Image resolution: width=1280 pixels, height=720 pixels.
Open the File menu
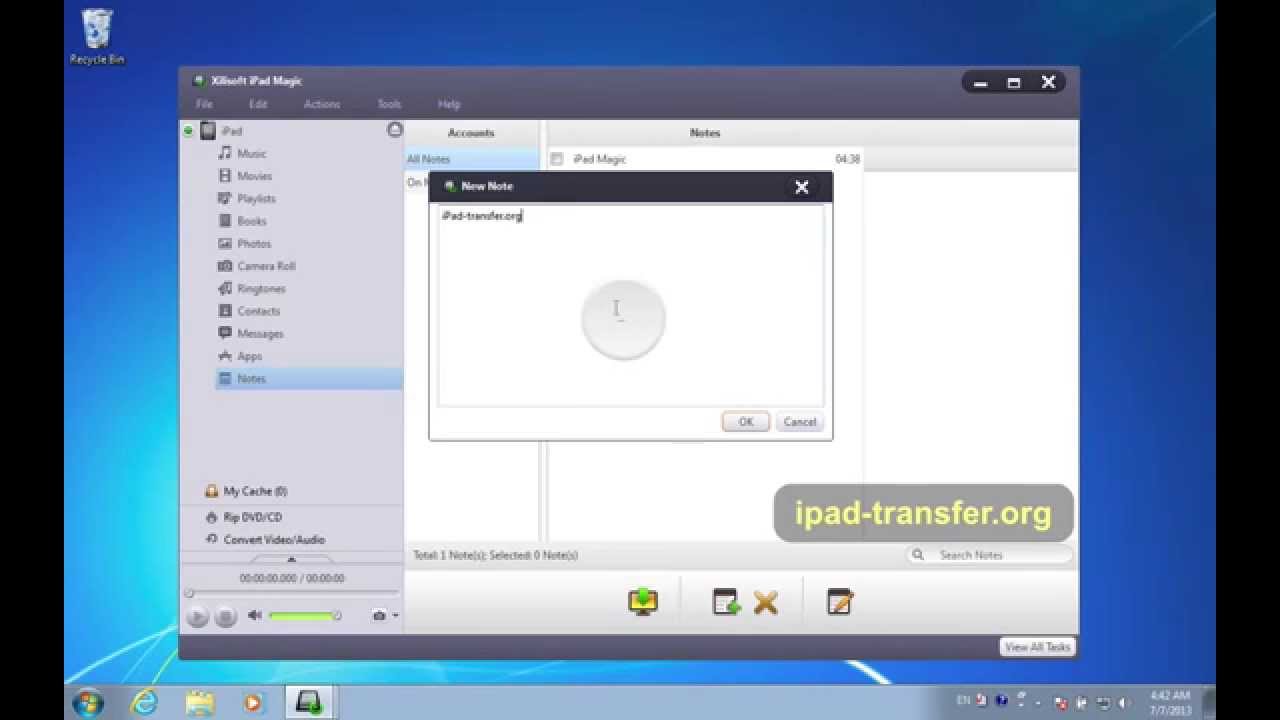click(x=204, y=104)
